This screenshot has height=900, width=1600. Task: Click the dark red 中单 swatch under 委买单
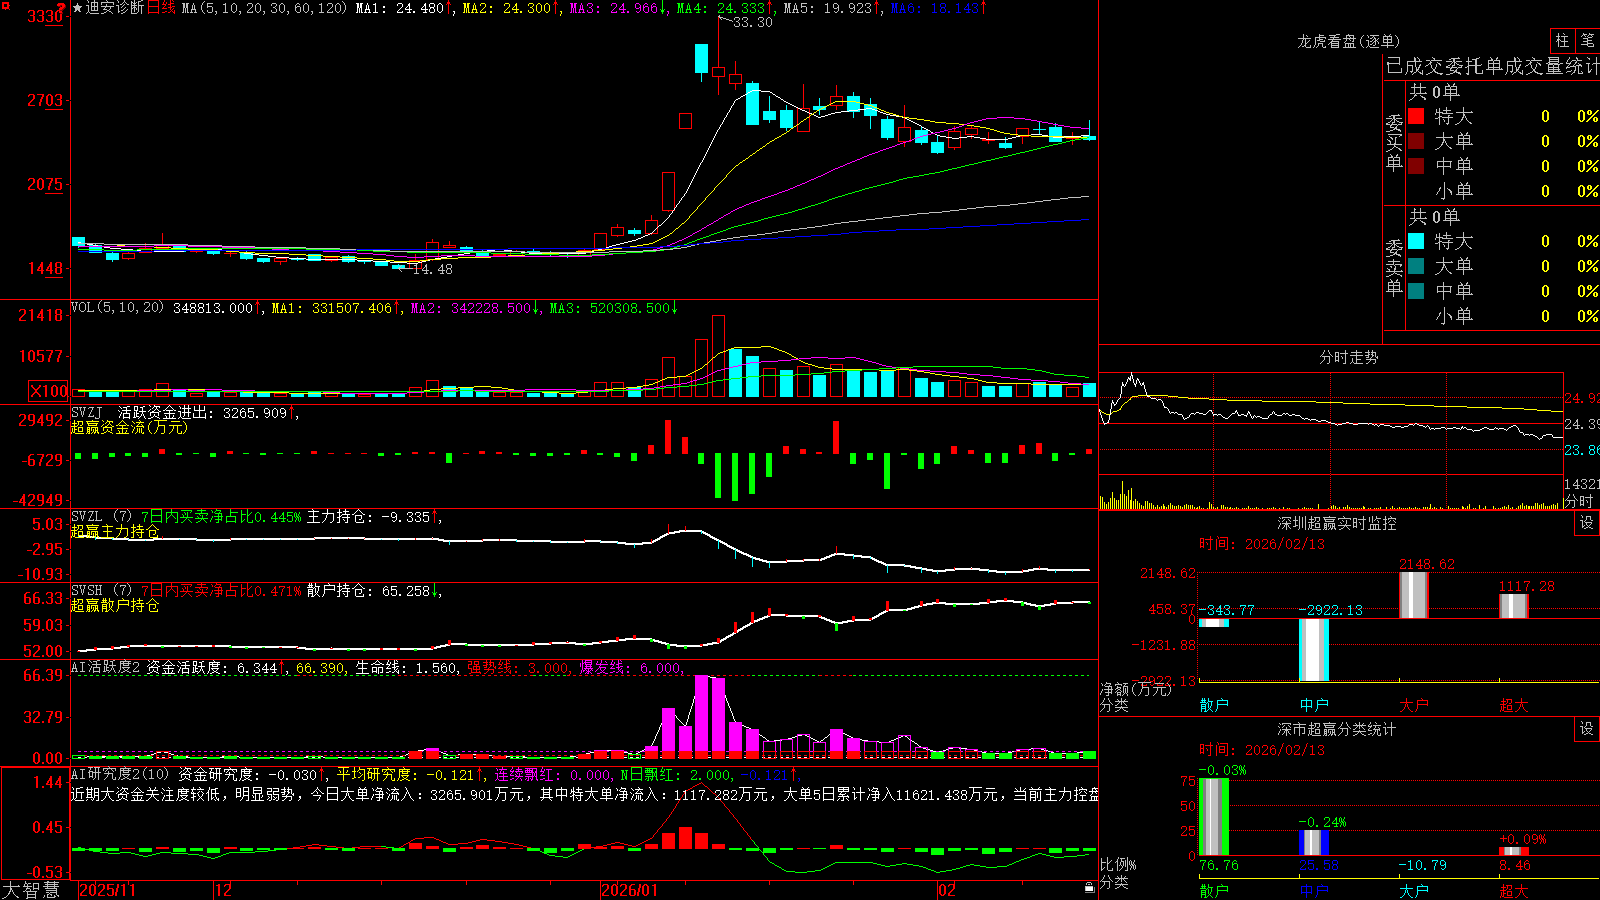(1416, 166)
